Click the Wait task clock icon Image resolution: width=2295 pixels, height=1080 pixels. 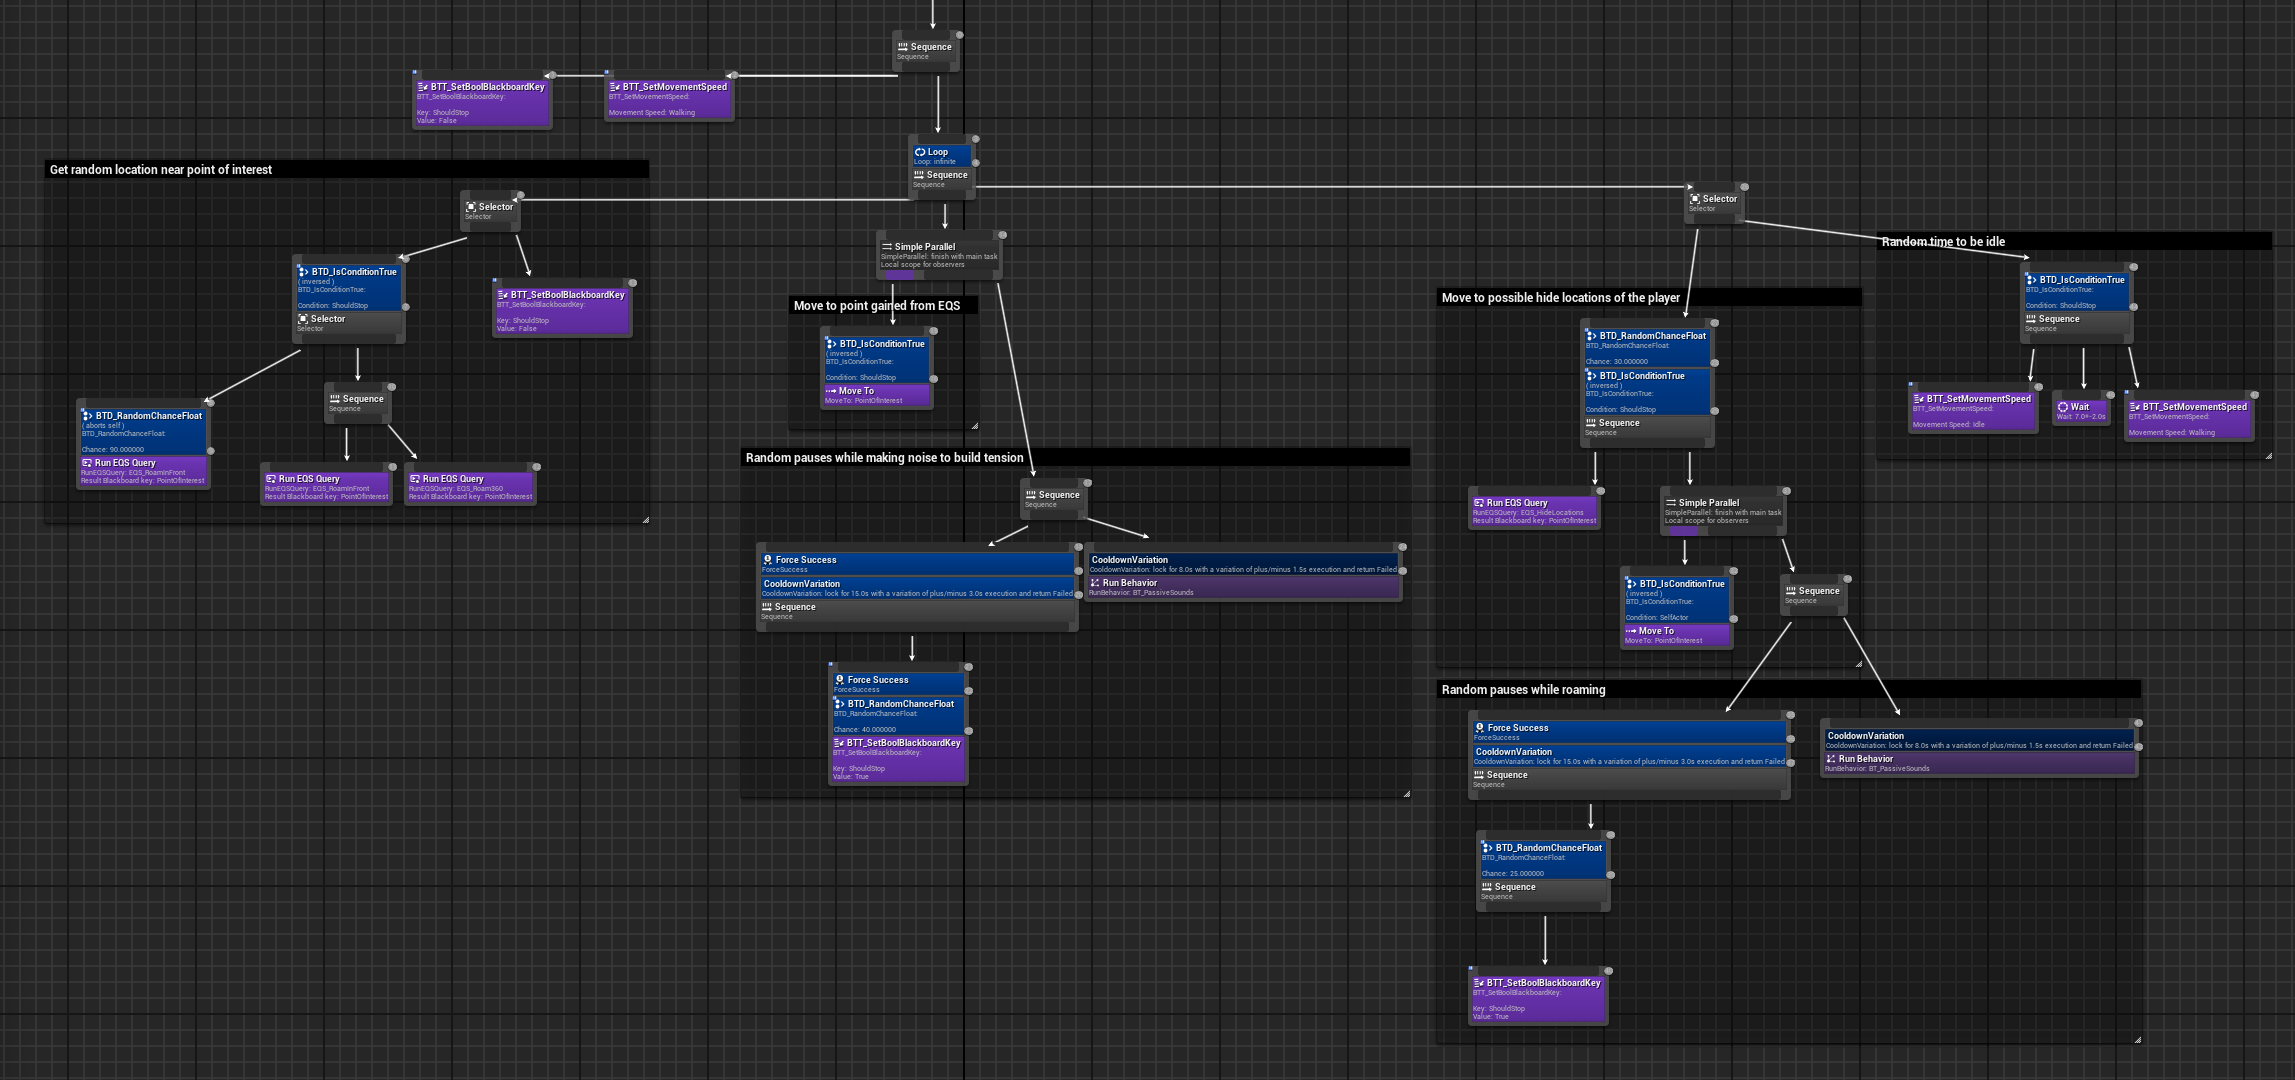pyautogui.click(x=2062, y=407)
